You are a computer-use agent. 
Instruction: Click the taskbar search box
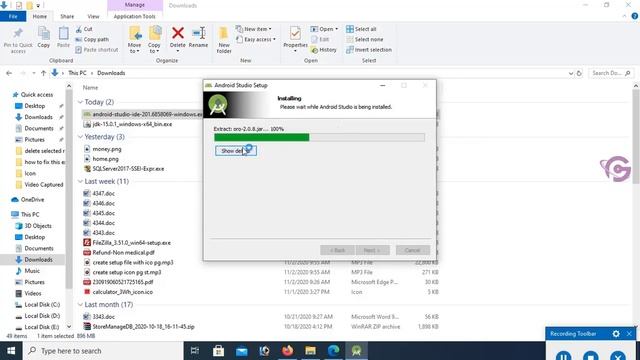coord(102,351)
